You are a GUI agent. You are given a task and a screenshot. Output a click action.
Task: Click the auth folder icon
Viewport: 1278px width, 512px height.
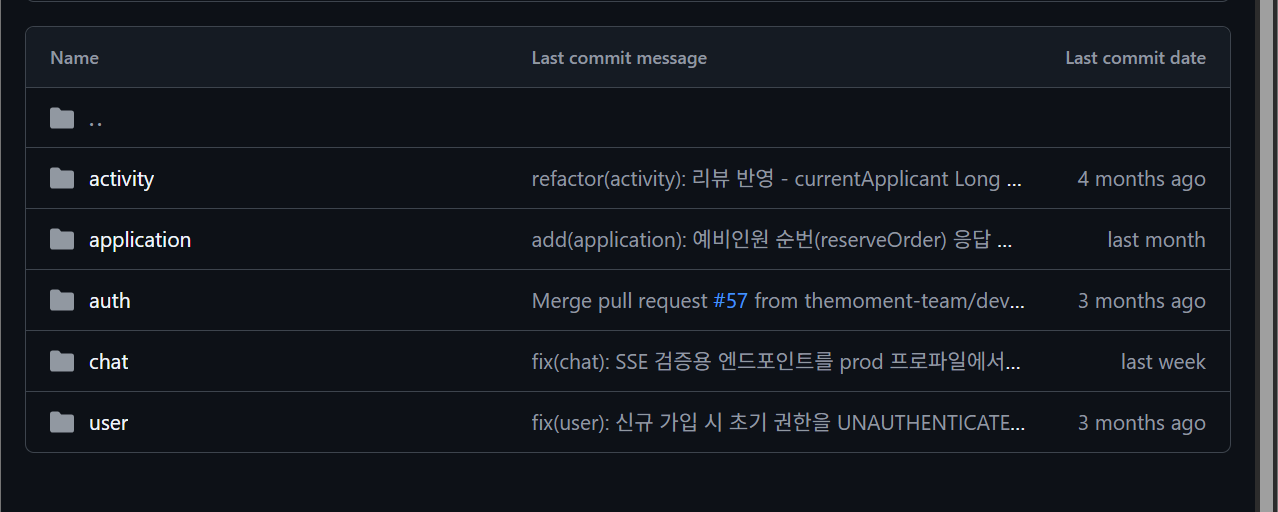click(x=62, y=301)
